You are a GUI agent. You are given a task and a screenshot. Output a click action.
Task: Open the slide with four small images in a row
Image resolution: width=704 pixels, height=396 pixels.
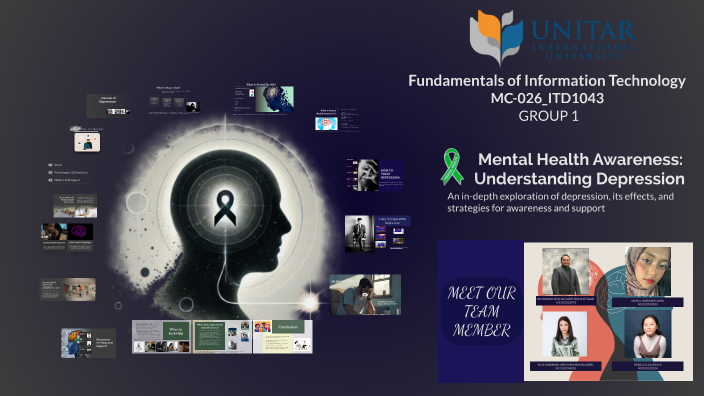(x=175, y=100)
